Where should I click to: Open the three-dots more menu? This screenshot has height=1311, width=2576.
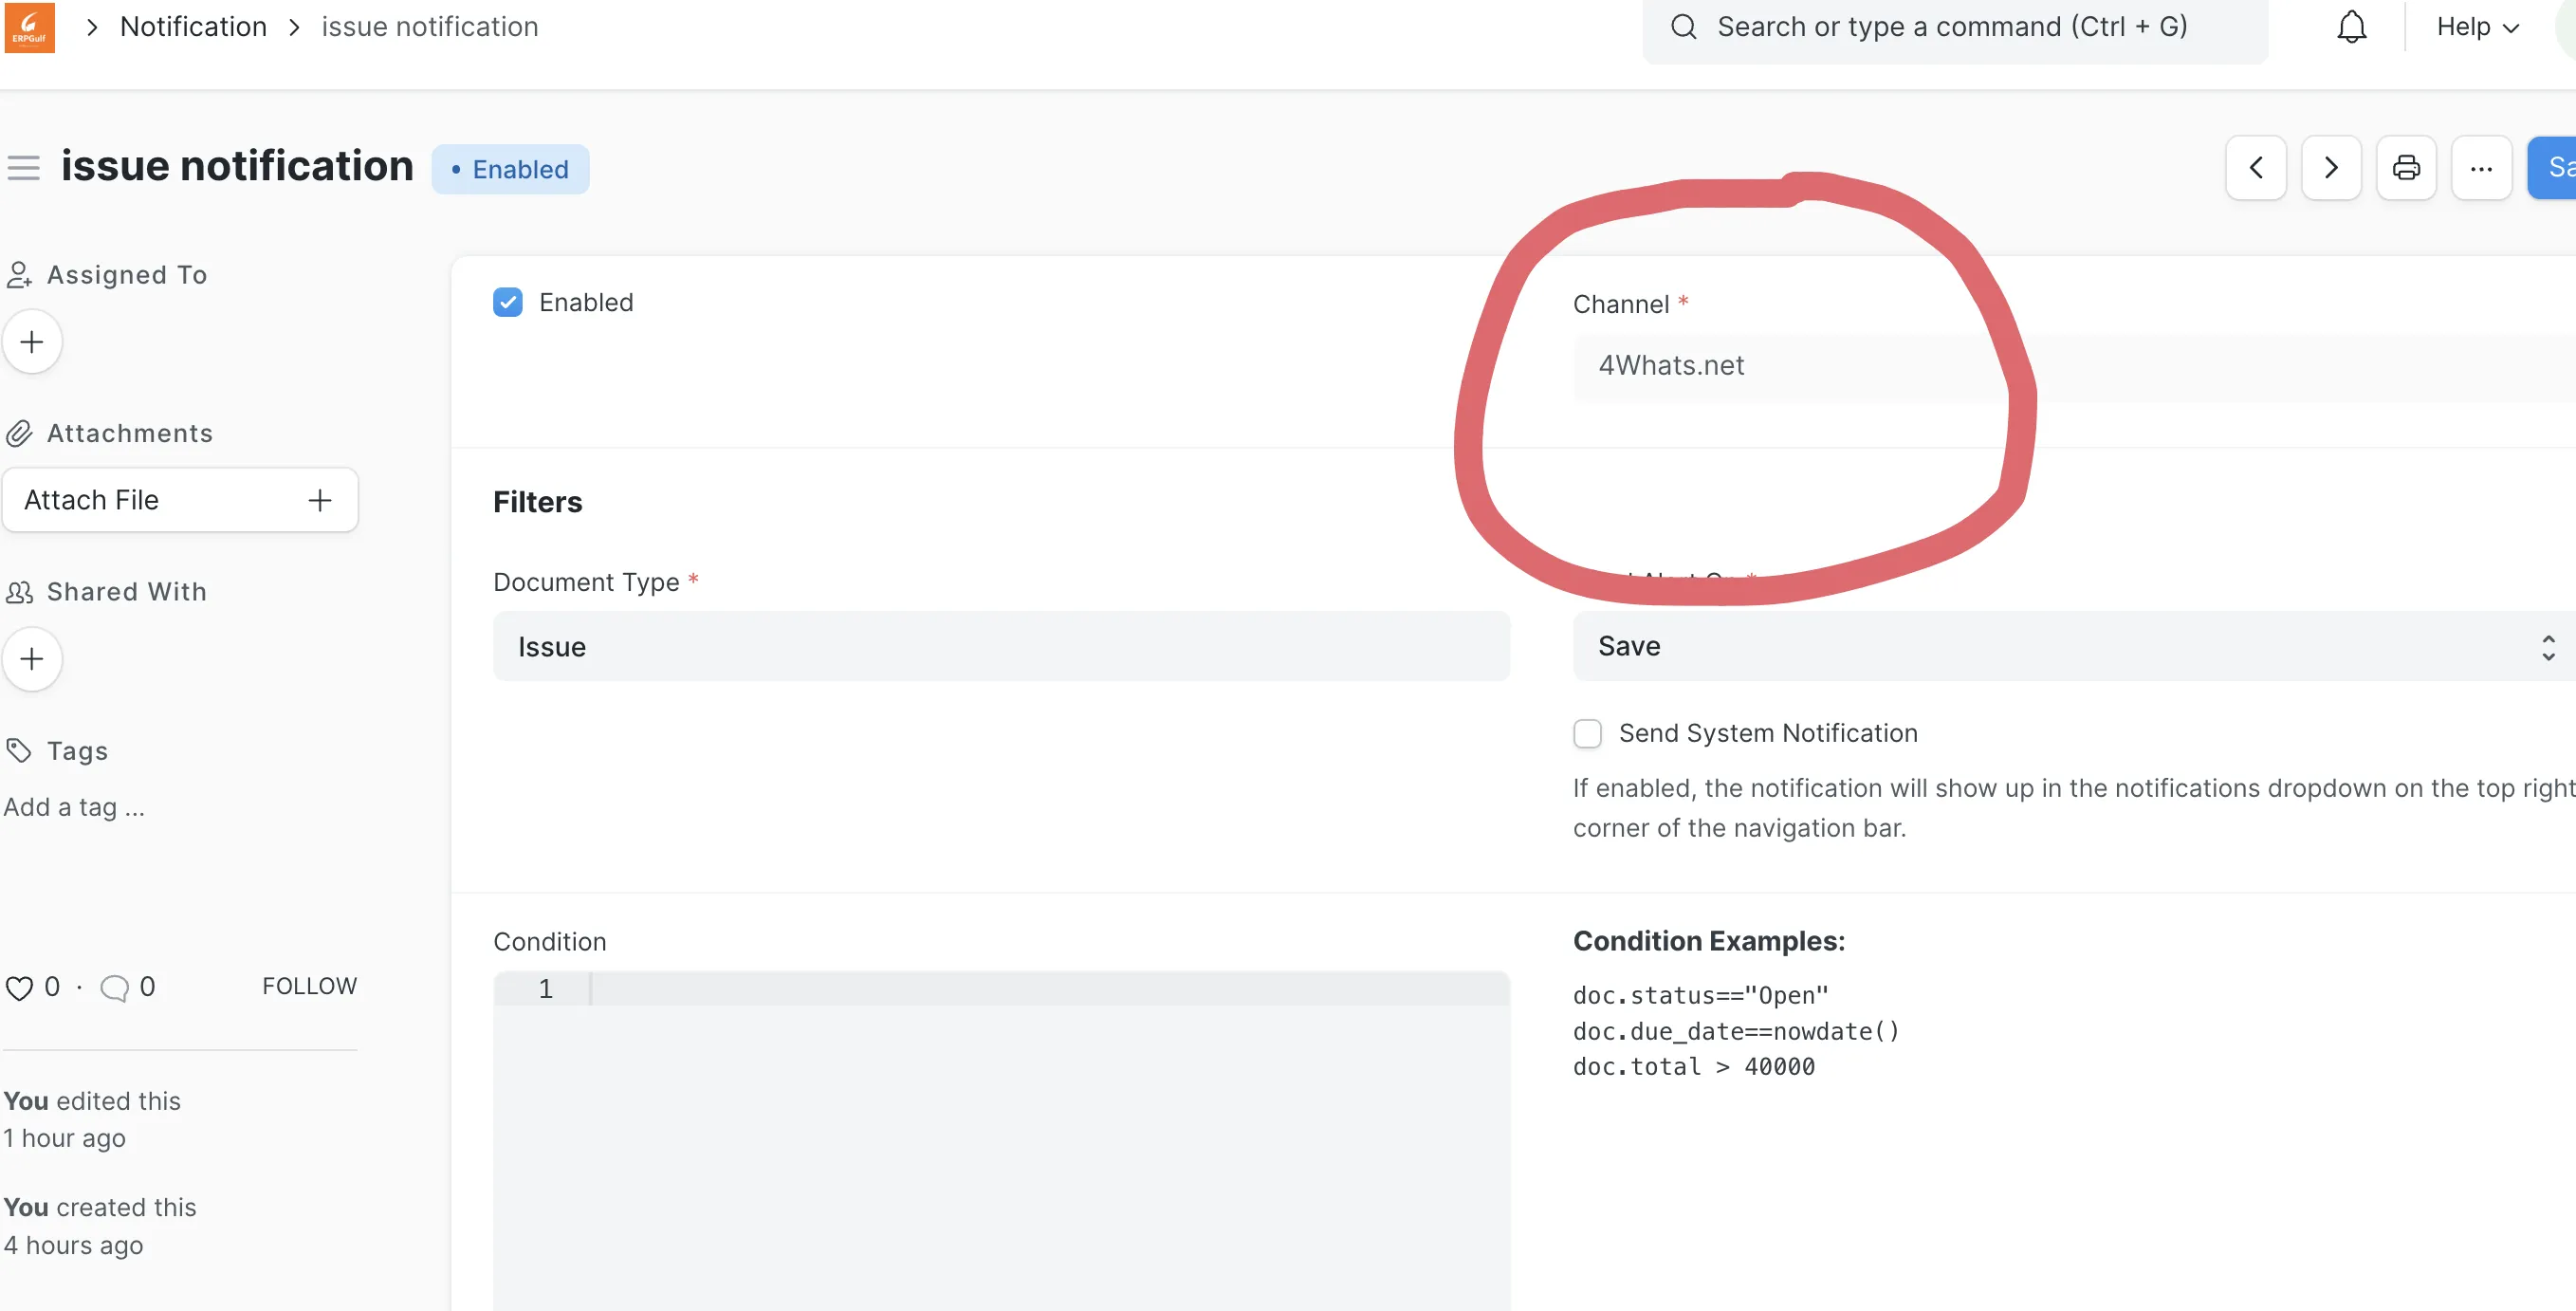pos(2480,167)
